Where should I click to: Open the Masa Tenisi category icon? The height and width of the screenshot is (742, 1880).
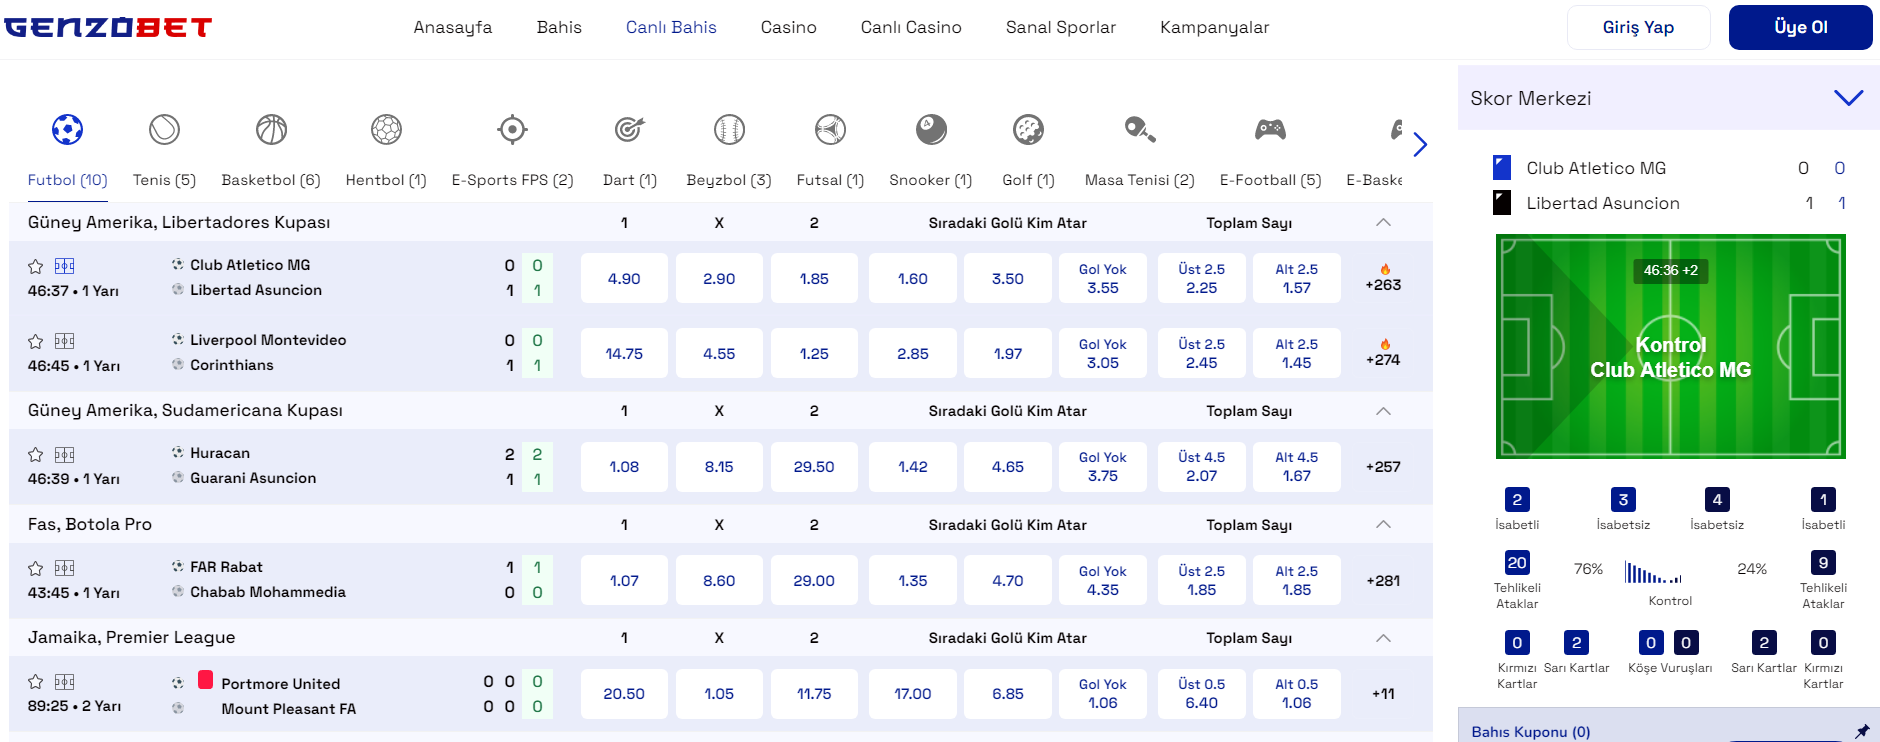click(1139, 130)
